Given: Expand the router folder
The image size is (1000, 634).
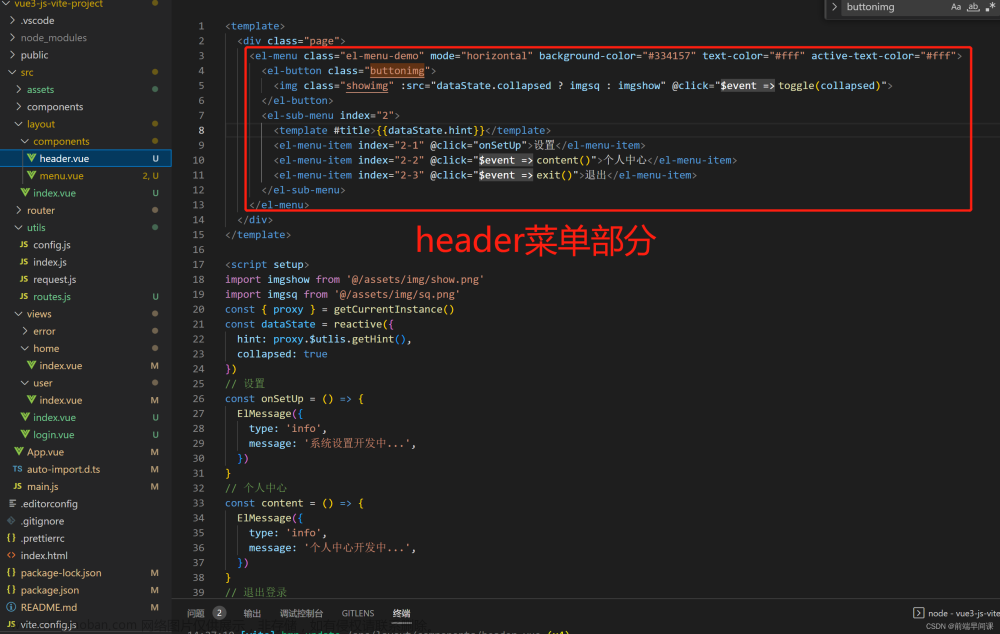Looking at the screenshot, I should (18, 210).
